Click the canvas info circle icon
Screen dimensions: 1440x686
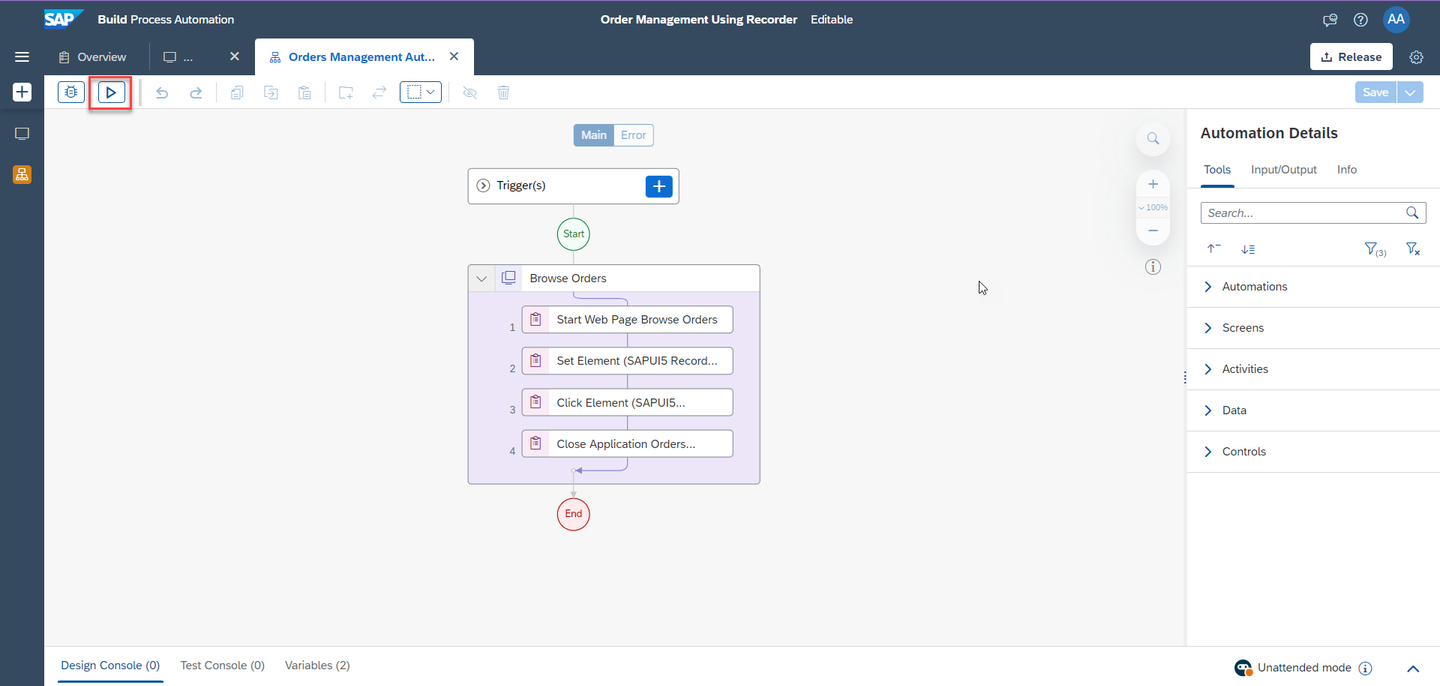[1153, 267]
